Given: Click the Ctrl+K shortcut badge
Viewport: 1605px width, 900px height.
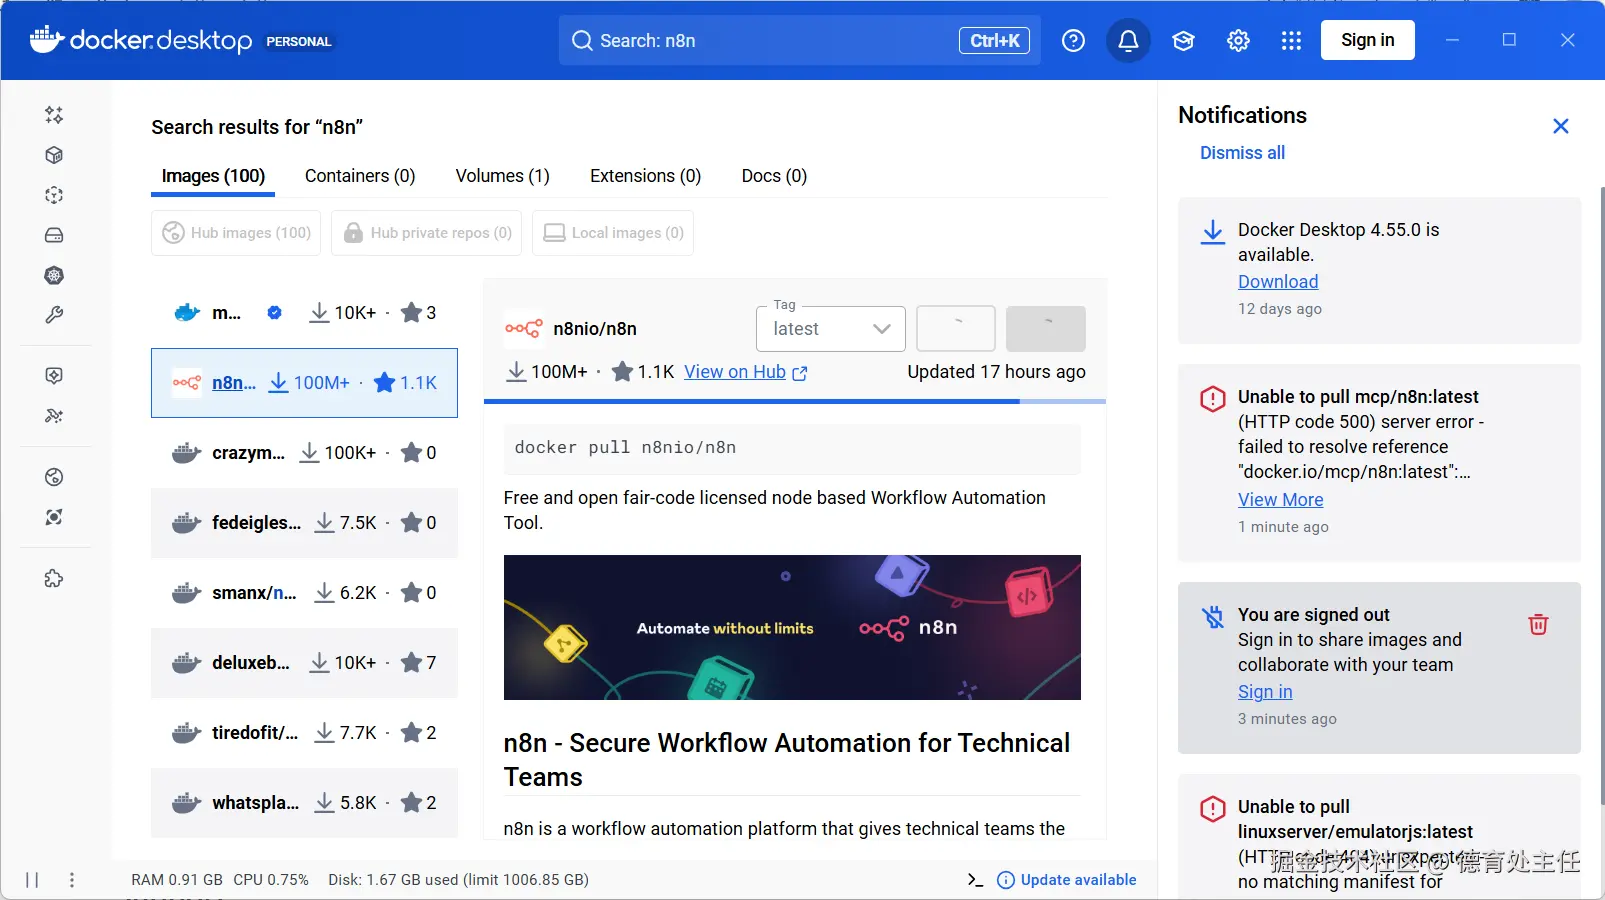Looking at the screenshot, I should pos(994,41).
